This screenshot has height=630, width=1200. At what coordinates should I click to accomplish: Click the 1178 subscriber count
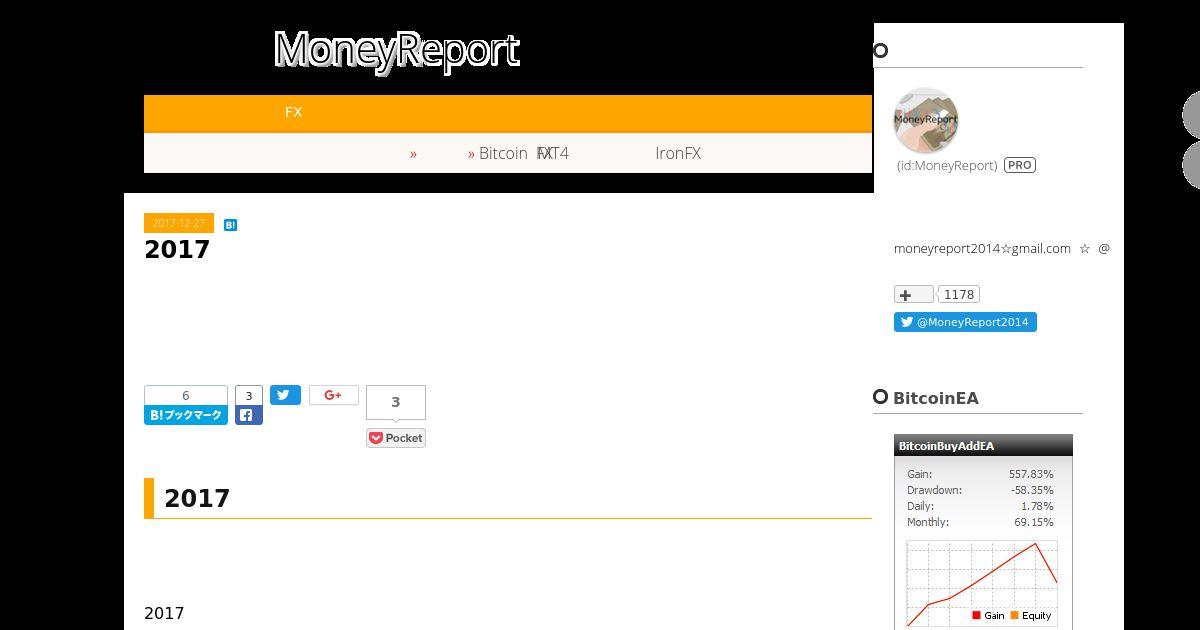coord(959,294)
